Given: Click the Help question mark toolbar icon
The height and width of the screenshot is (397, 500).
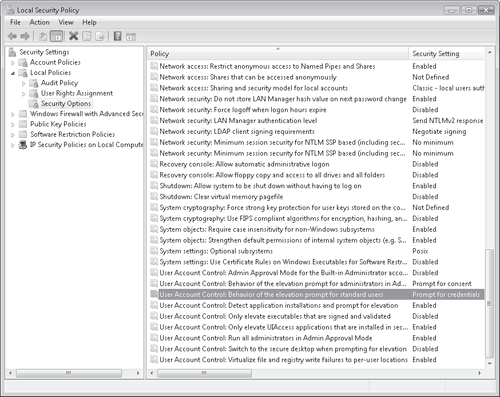Looking at the screenshot, I should click(117, 36).
